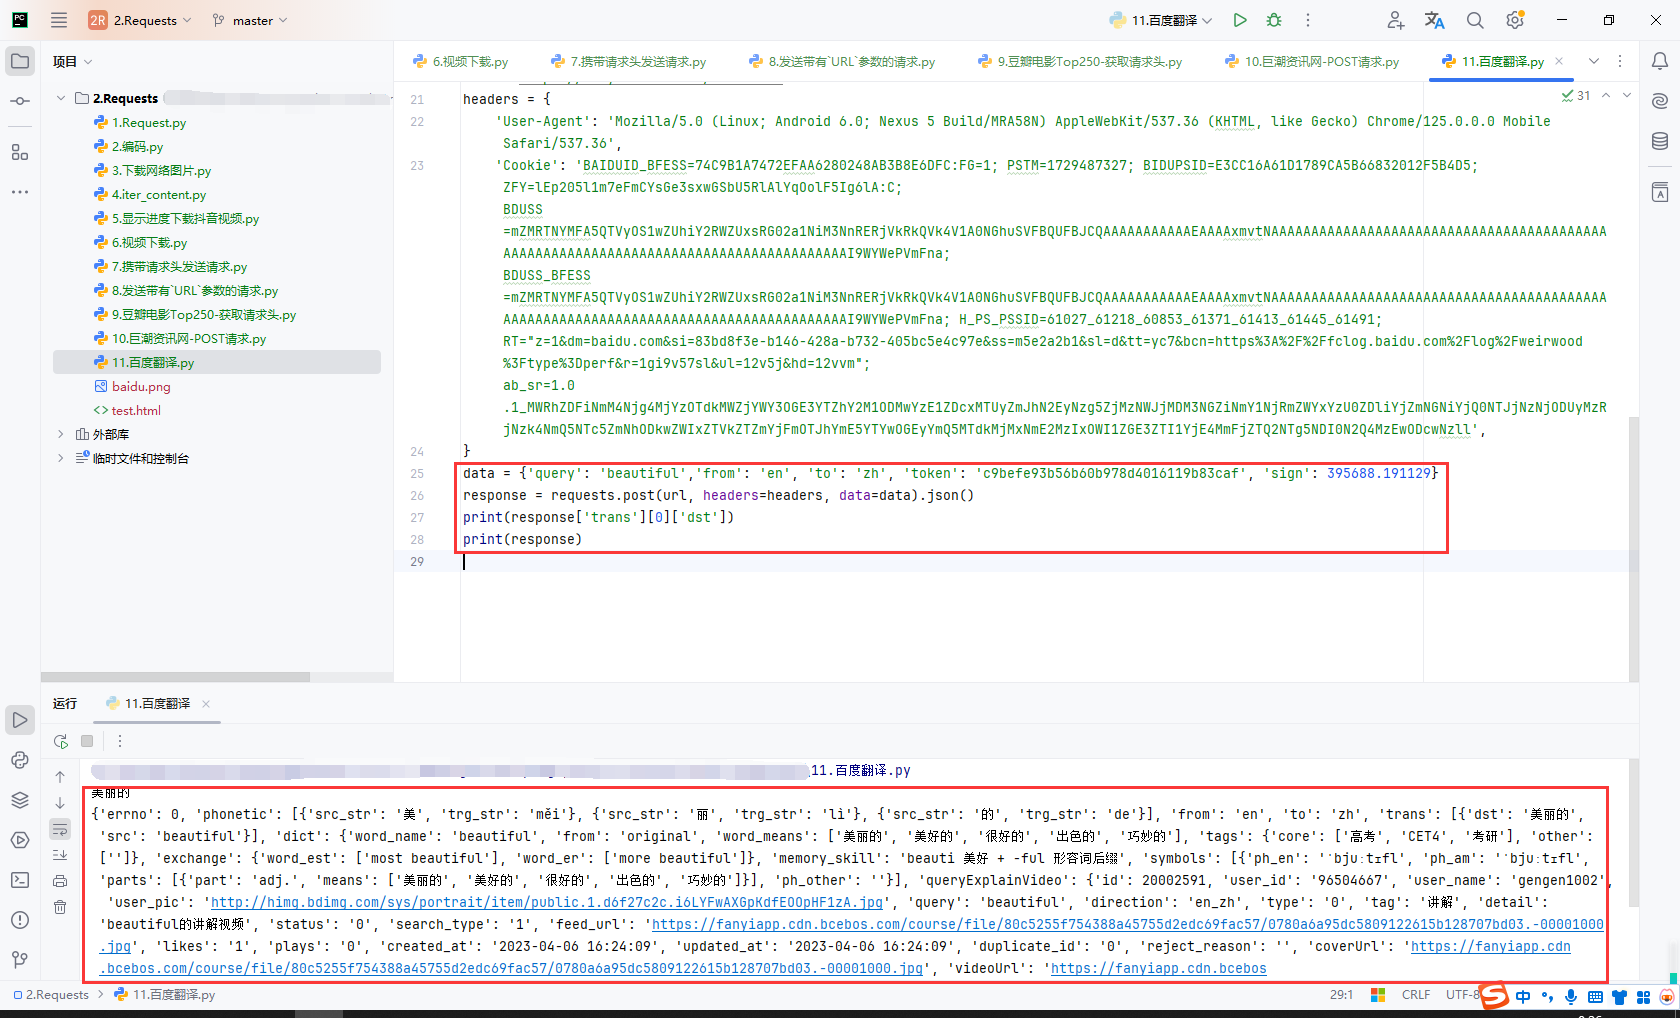Switch to 6.视频下载.py tab
1680x1018 pixels.
coord(461,62)
